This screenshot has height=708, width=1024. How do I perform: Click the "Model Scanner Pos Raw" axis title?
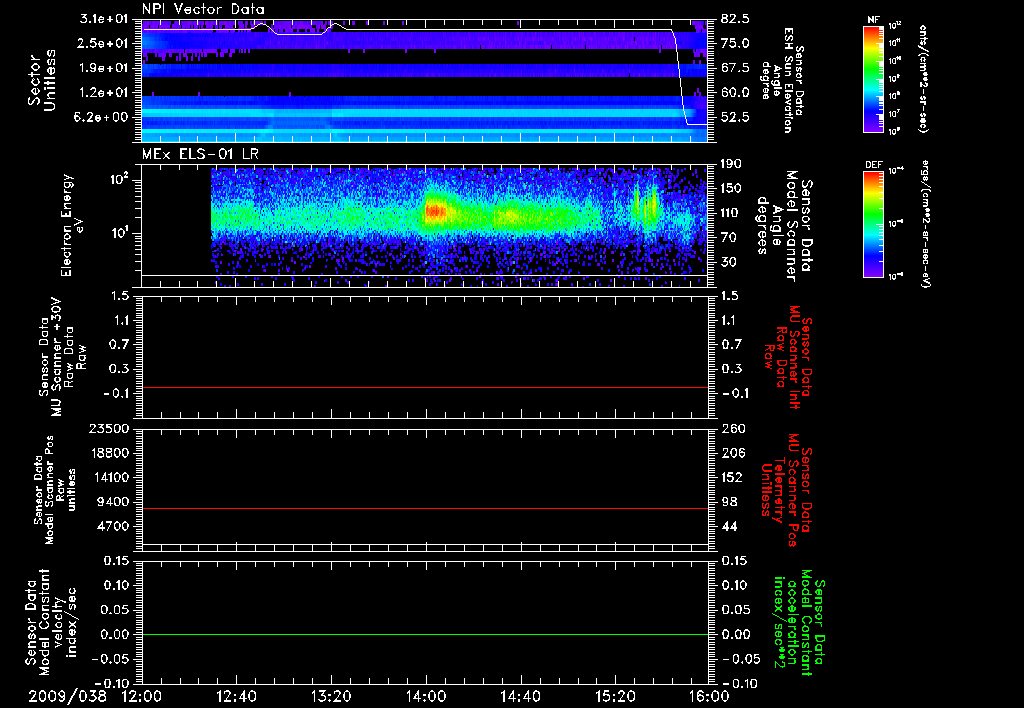click(x=55, y=490)
